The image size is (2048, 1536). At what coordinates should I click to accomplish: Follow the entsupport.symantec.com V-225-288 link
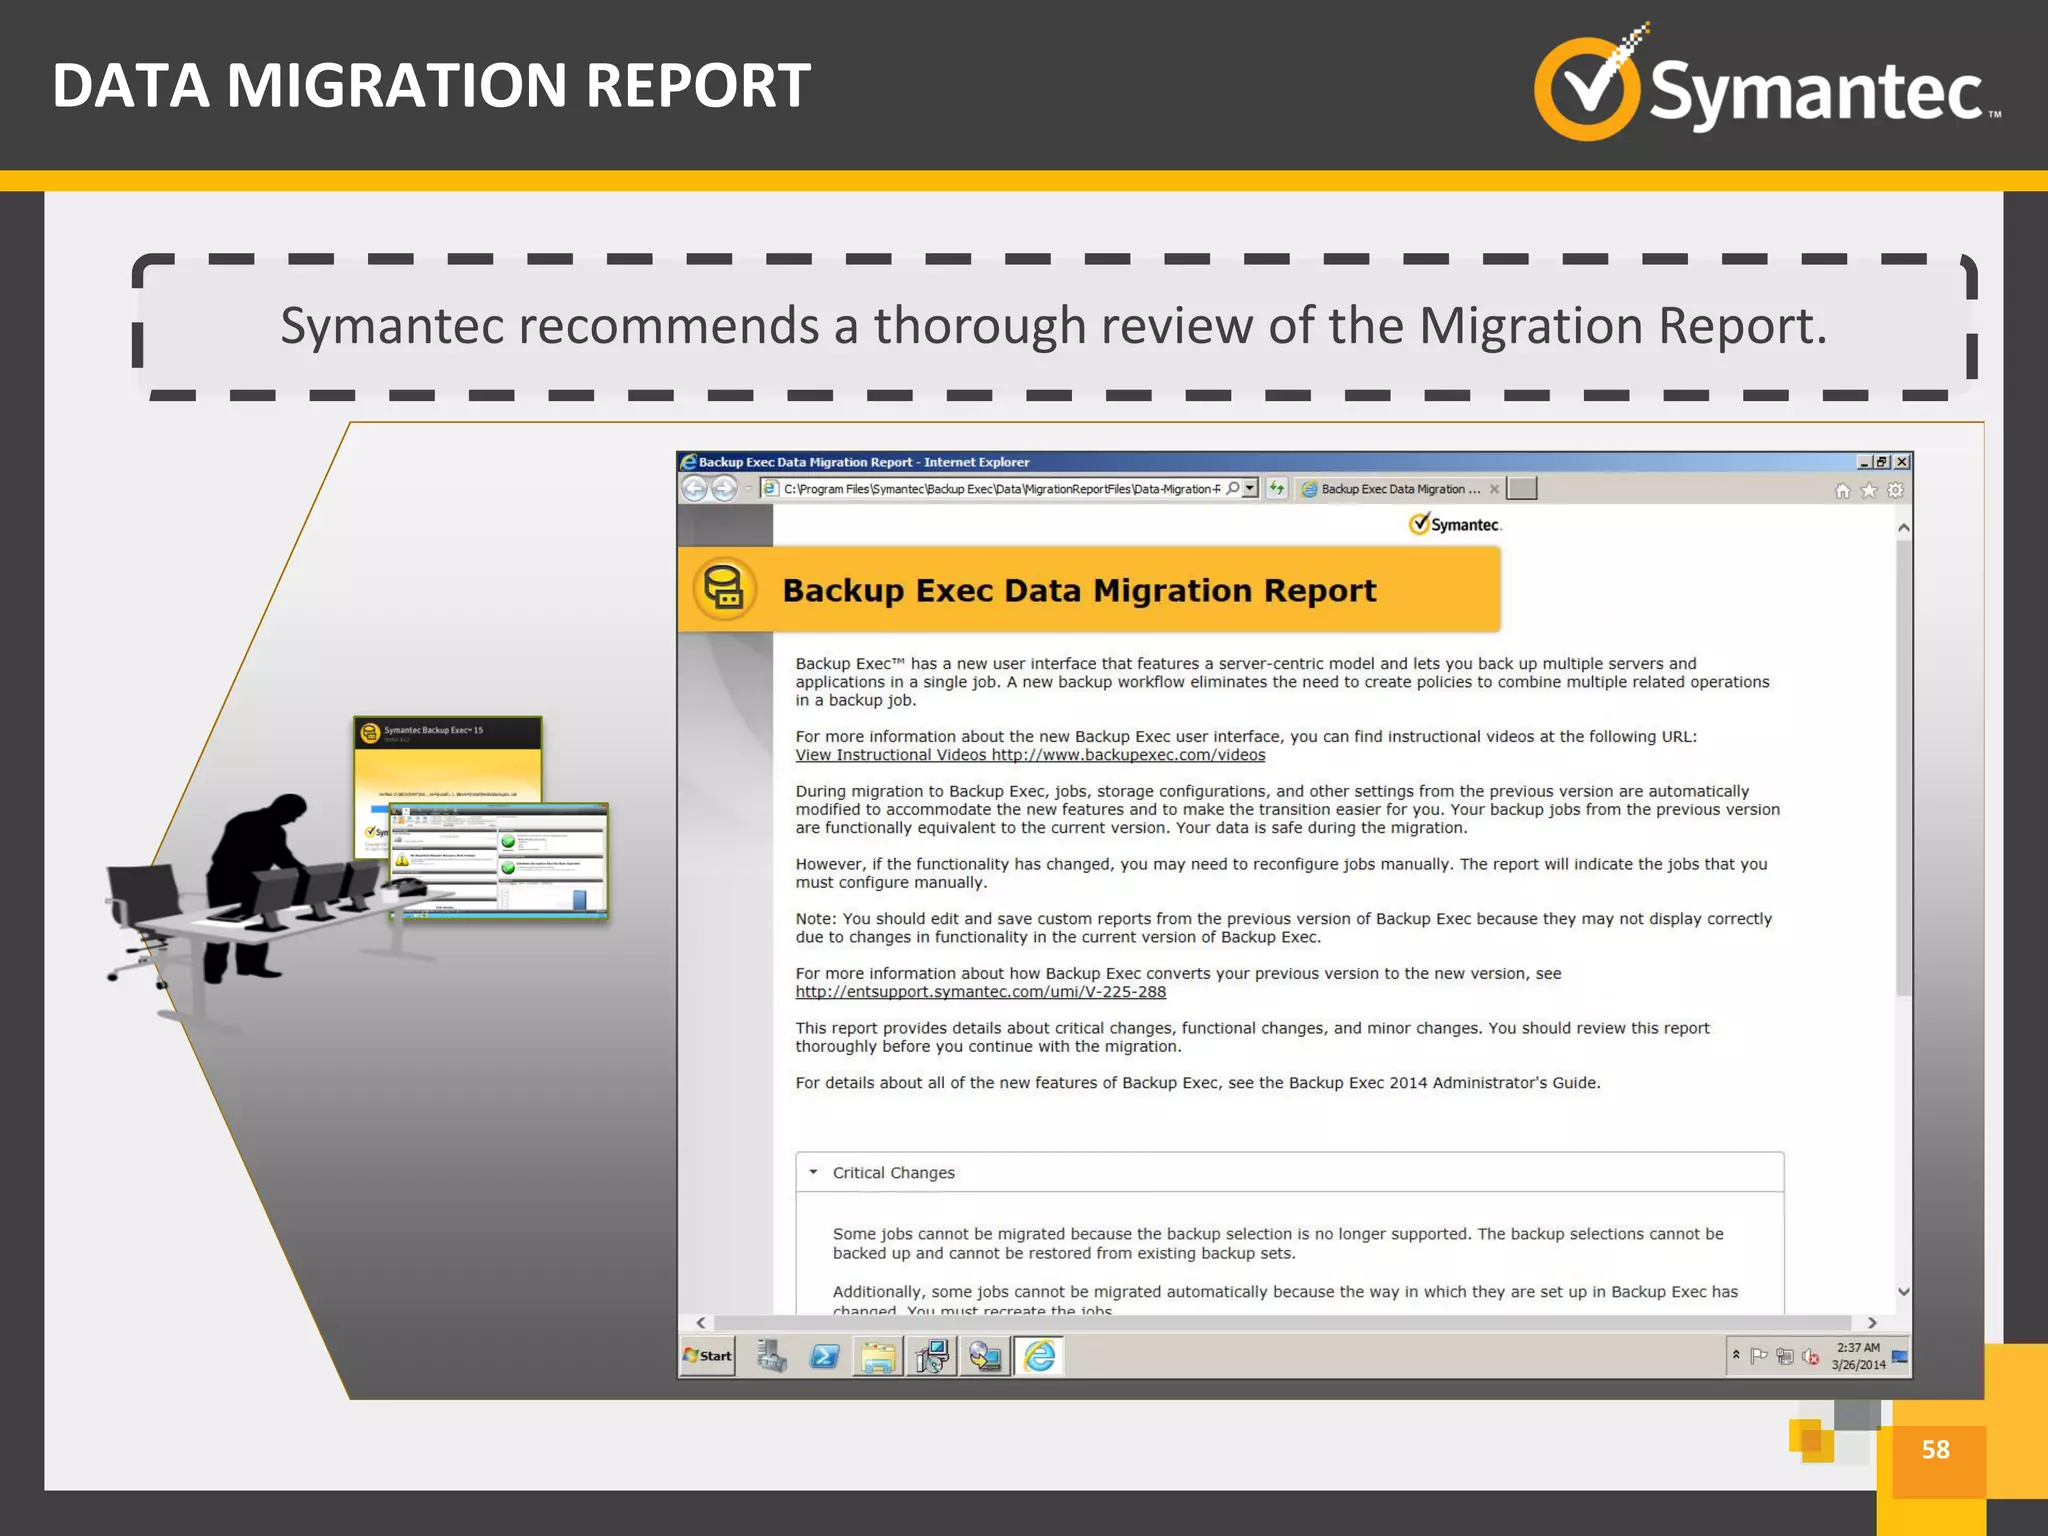(980, 992)
